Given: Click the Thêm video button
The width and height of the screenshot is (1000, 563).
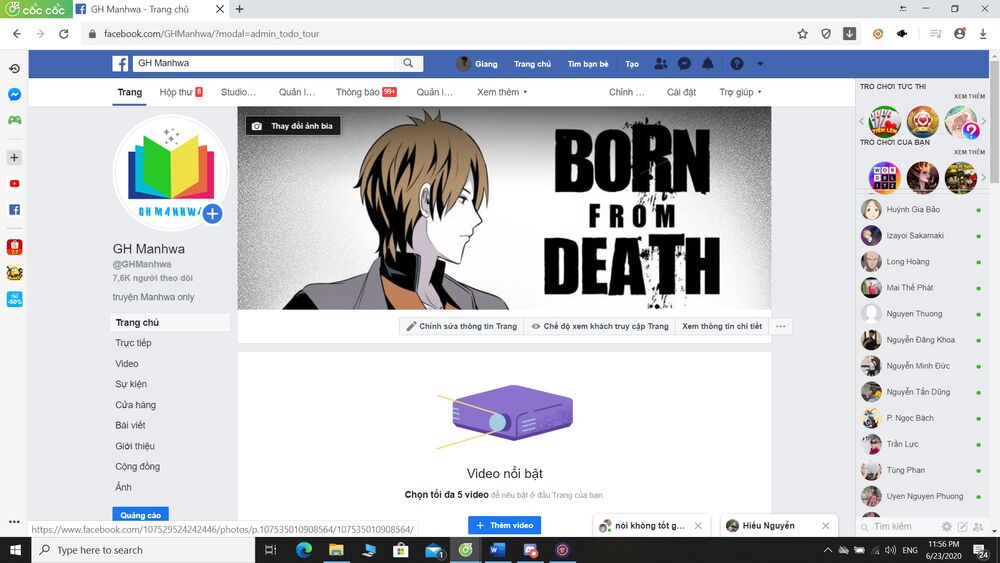Looking at the screenshot, I should 504,525.
